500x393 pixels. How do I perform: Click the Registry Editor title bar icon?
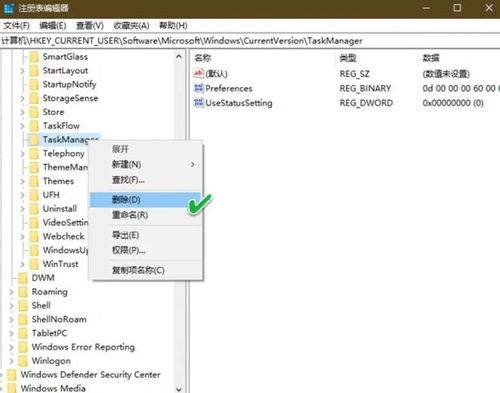(9, 8)
